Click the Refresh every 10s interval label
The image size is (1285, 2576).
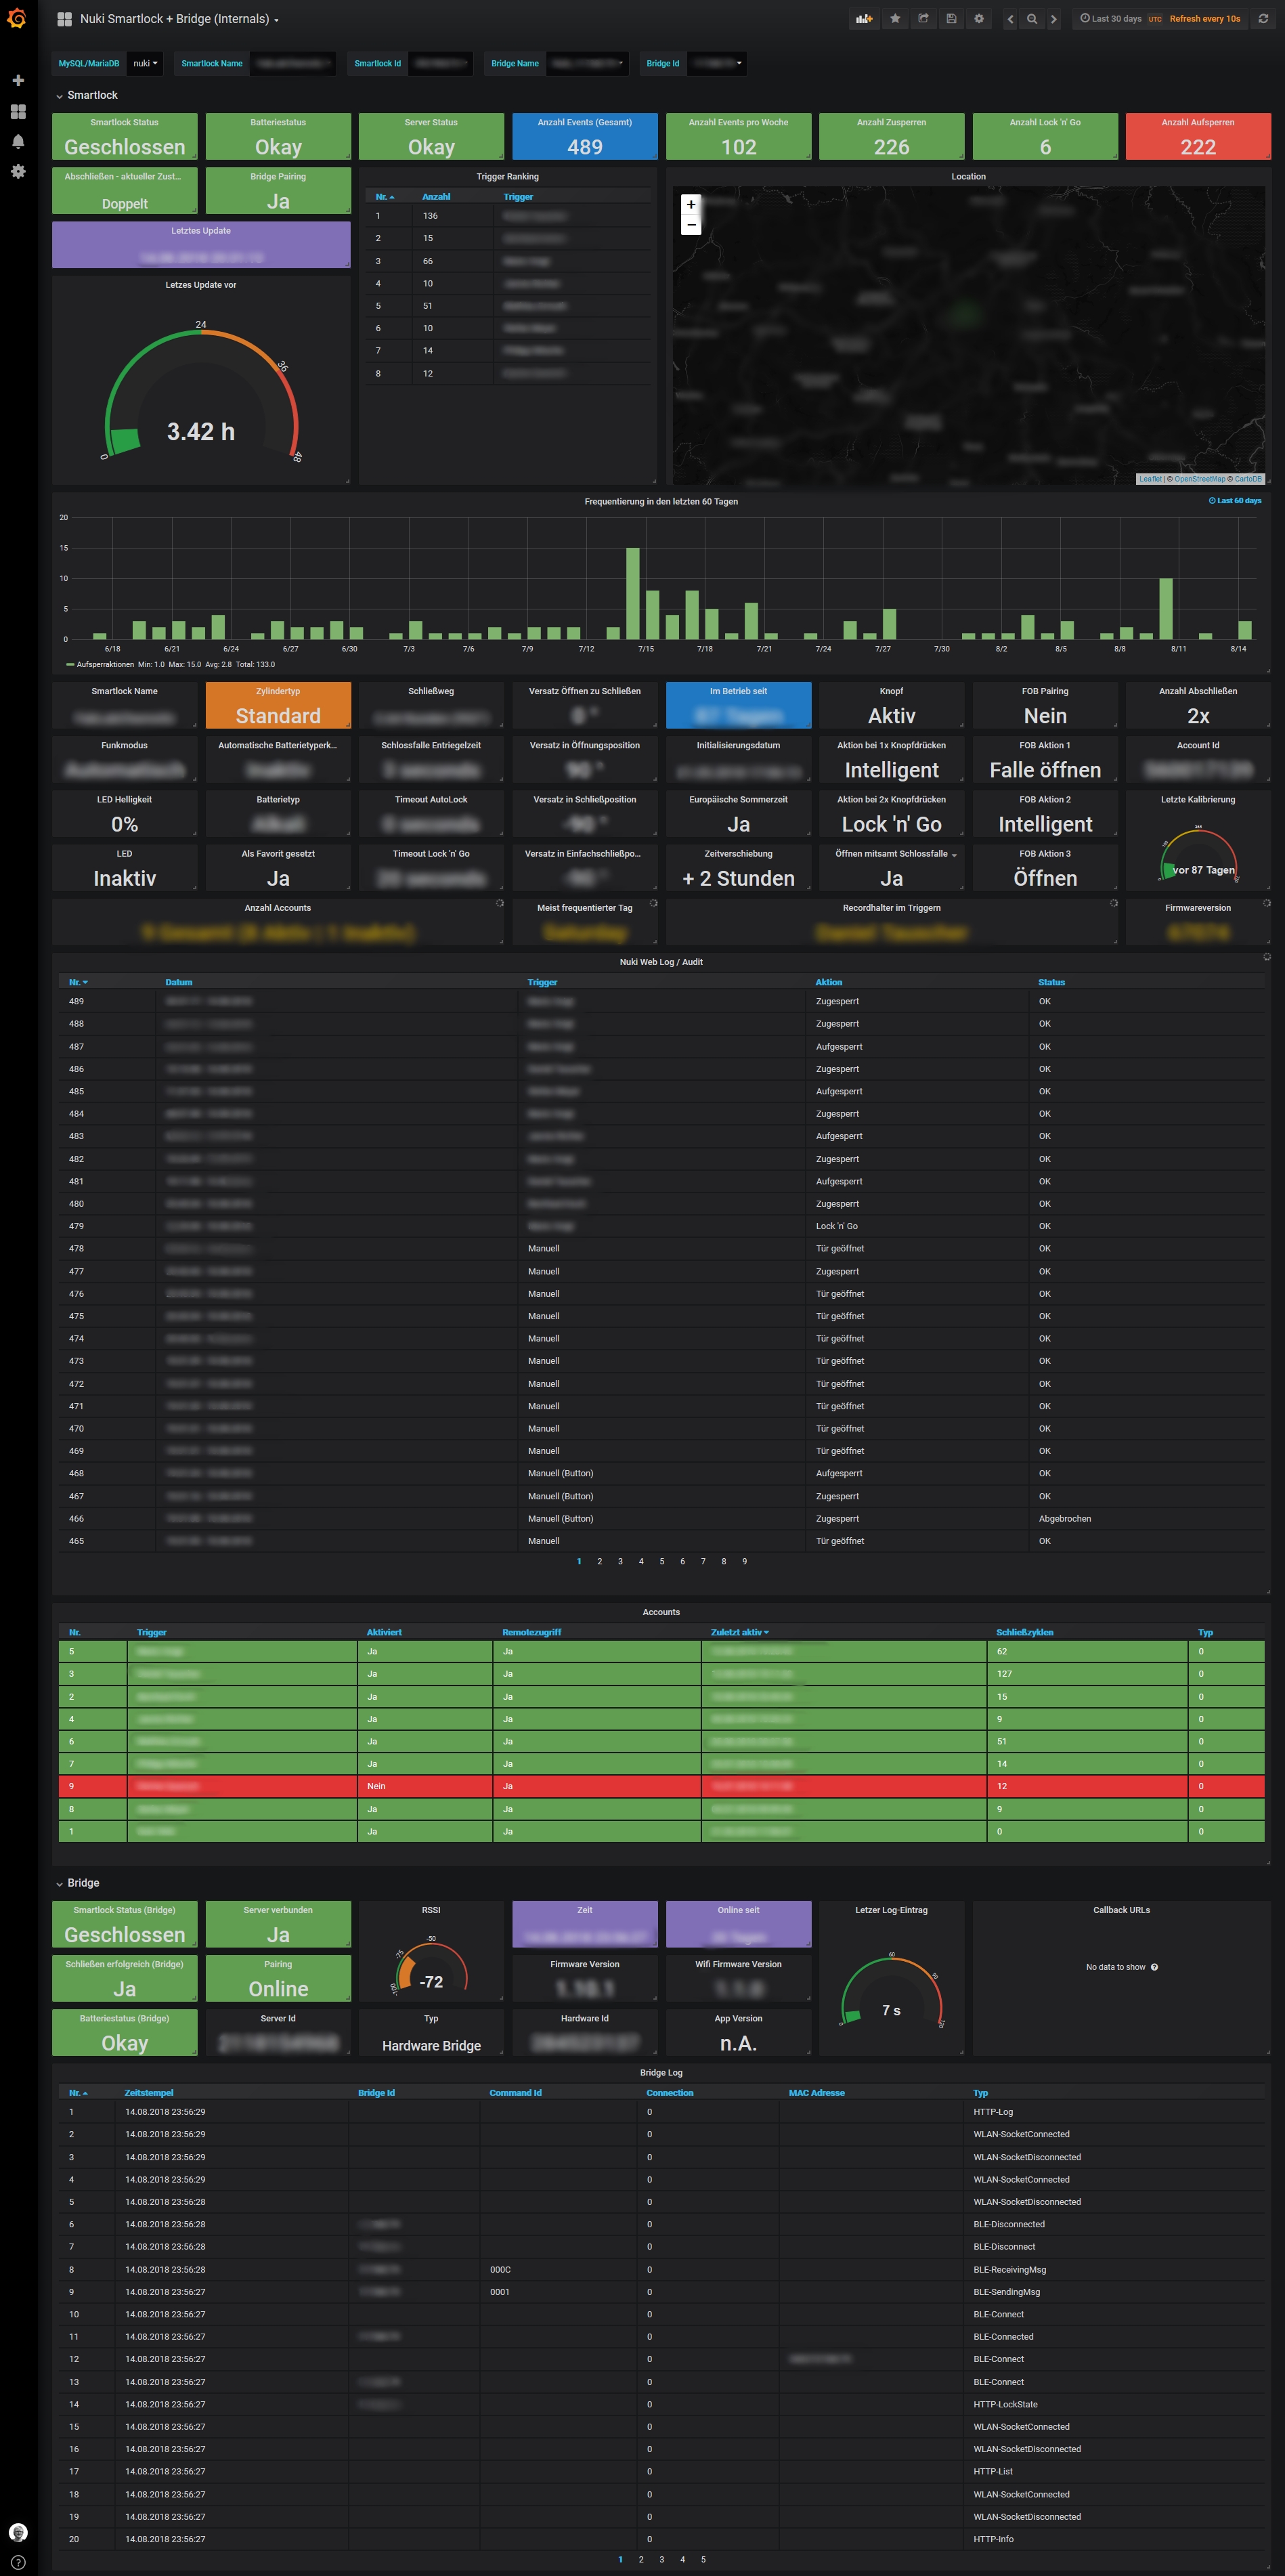(1205, 19)
